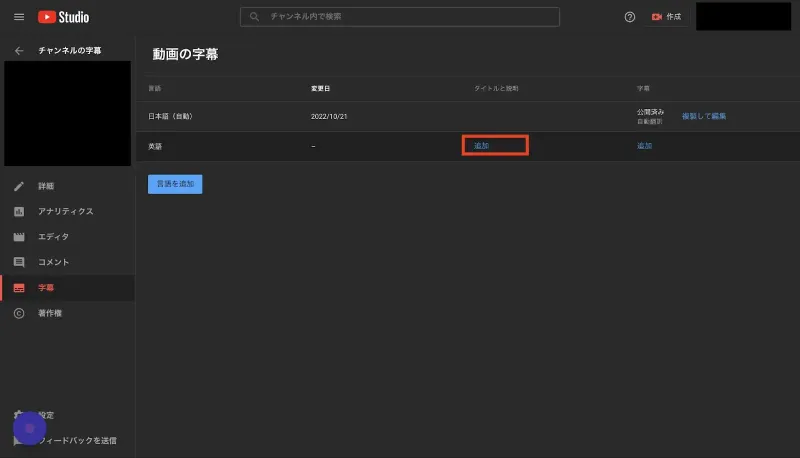The image size is (800, 458).
Task: Click the 英語 language row text
Action: 155,146
